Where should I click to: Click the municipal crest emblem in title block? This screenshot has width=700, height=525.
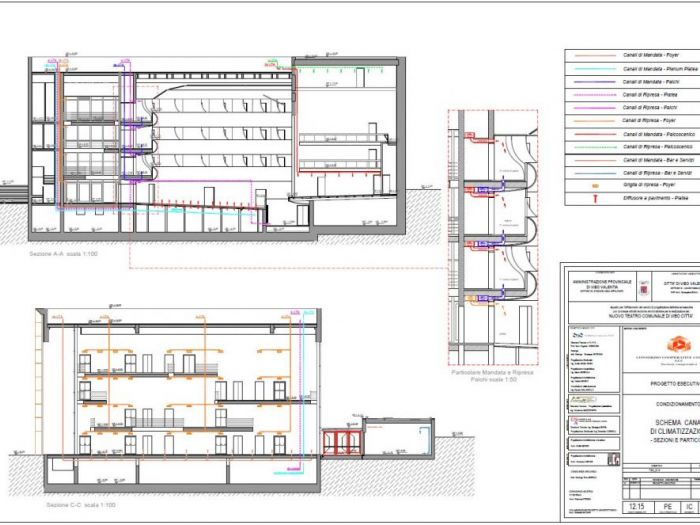coord(643,288)
